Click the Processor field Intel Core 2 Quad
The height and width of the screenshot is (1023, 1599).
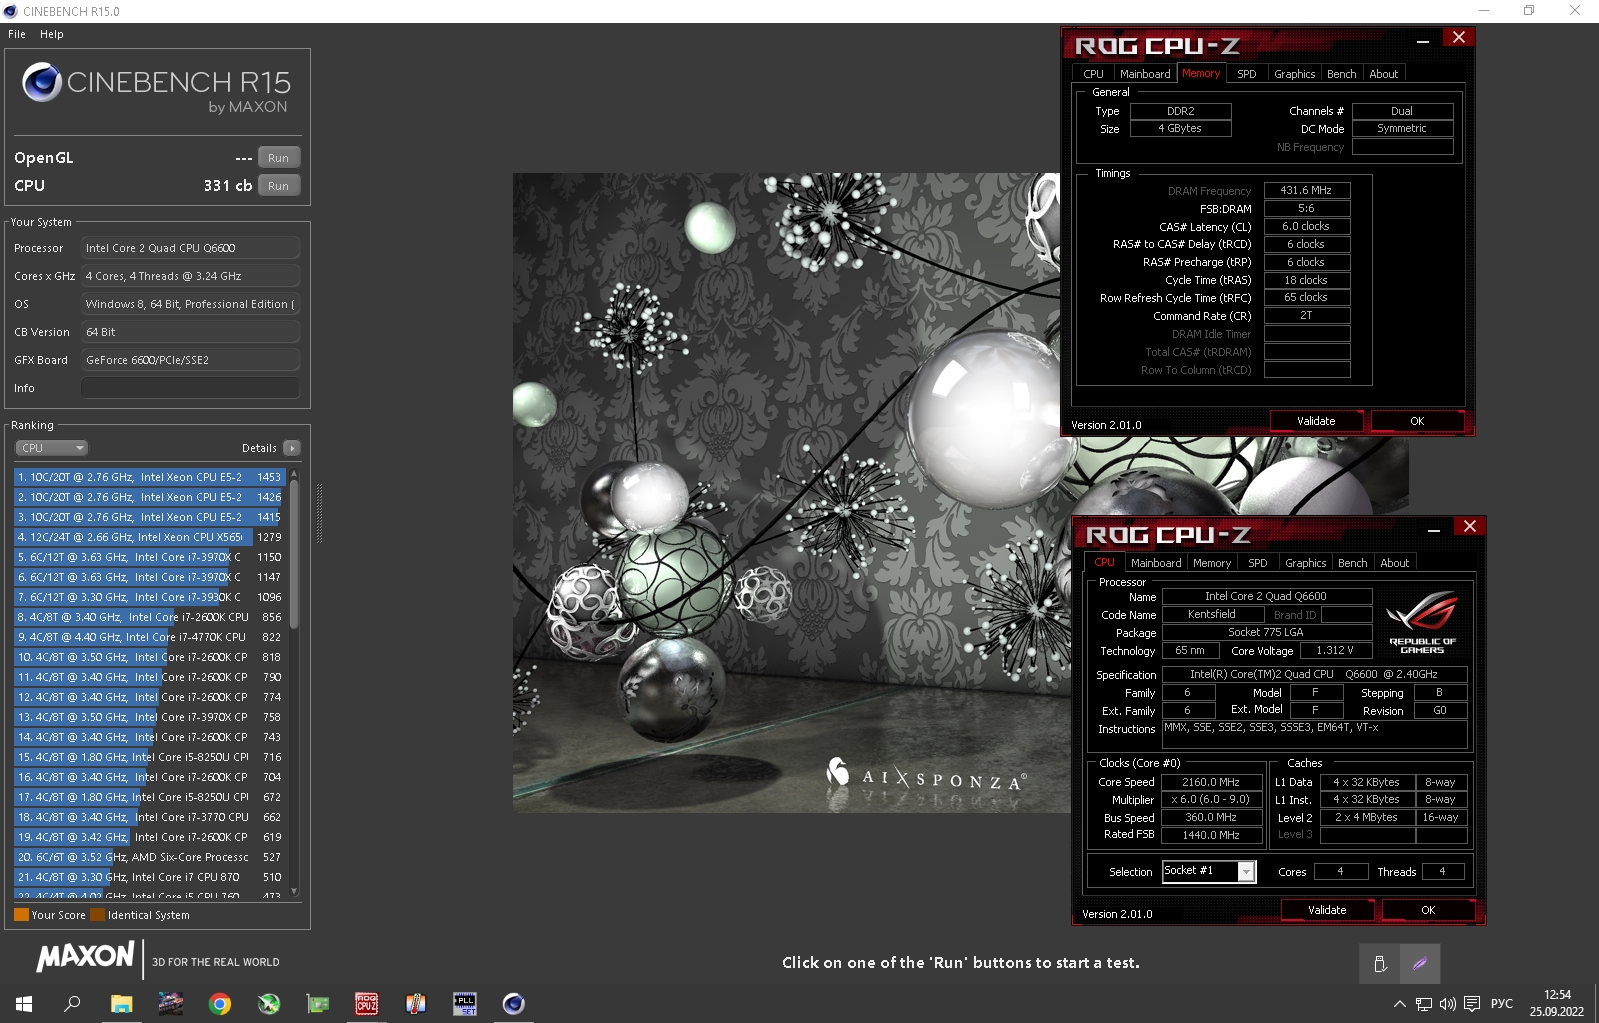(x=190, y=248)
